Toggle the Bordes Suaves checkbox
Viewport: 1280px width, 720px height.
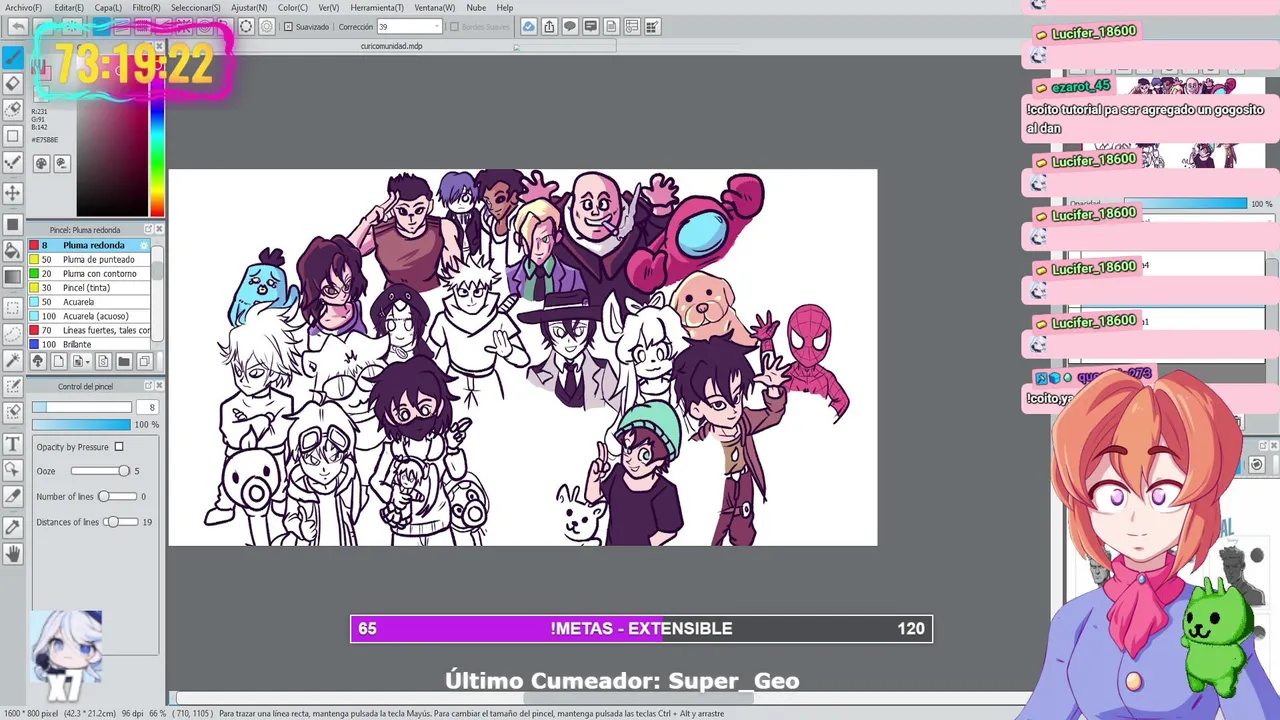tap(453, 27)
